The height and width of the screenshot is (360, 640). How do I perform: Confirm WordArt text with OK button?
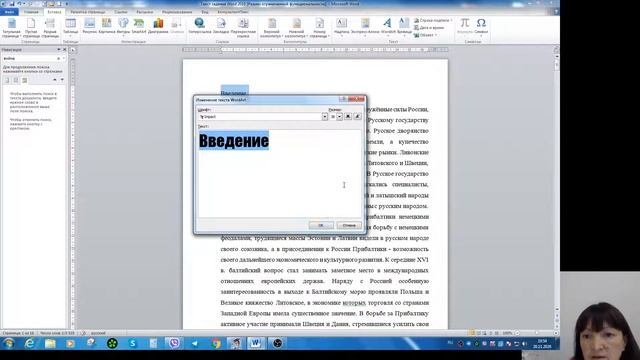click(x=321, y=225)
